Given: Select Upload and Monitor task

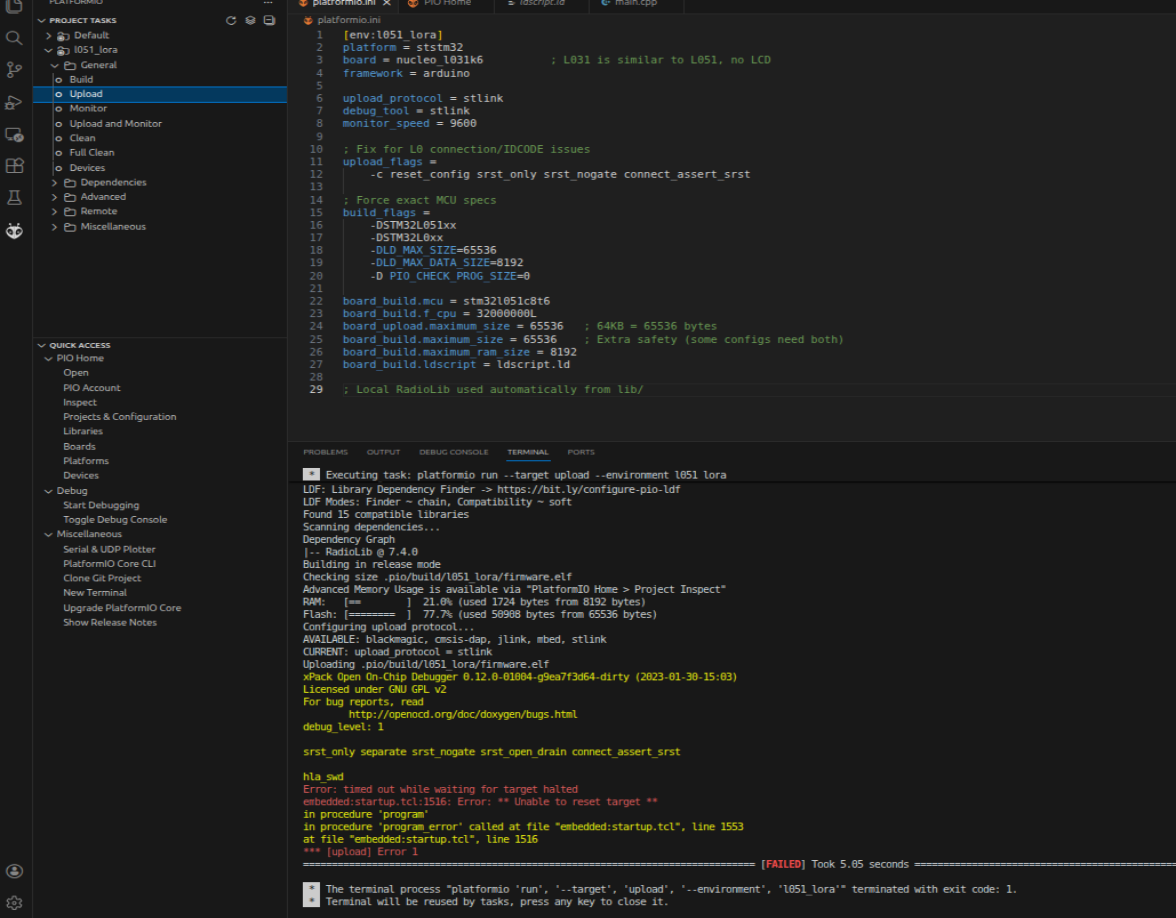Looking at the screenshot, I should [115, 124].
